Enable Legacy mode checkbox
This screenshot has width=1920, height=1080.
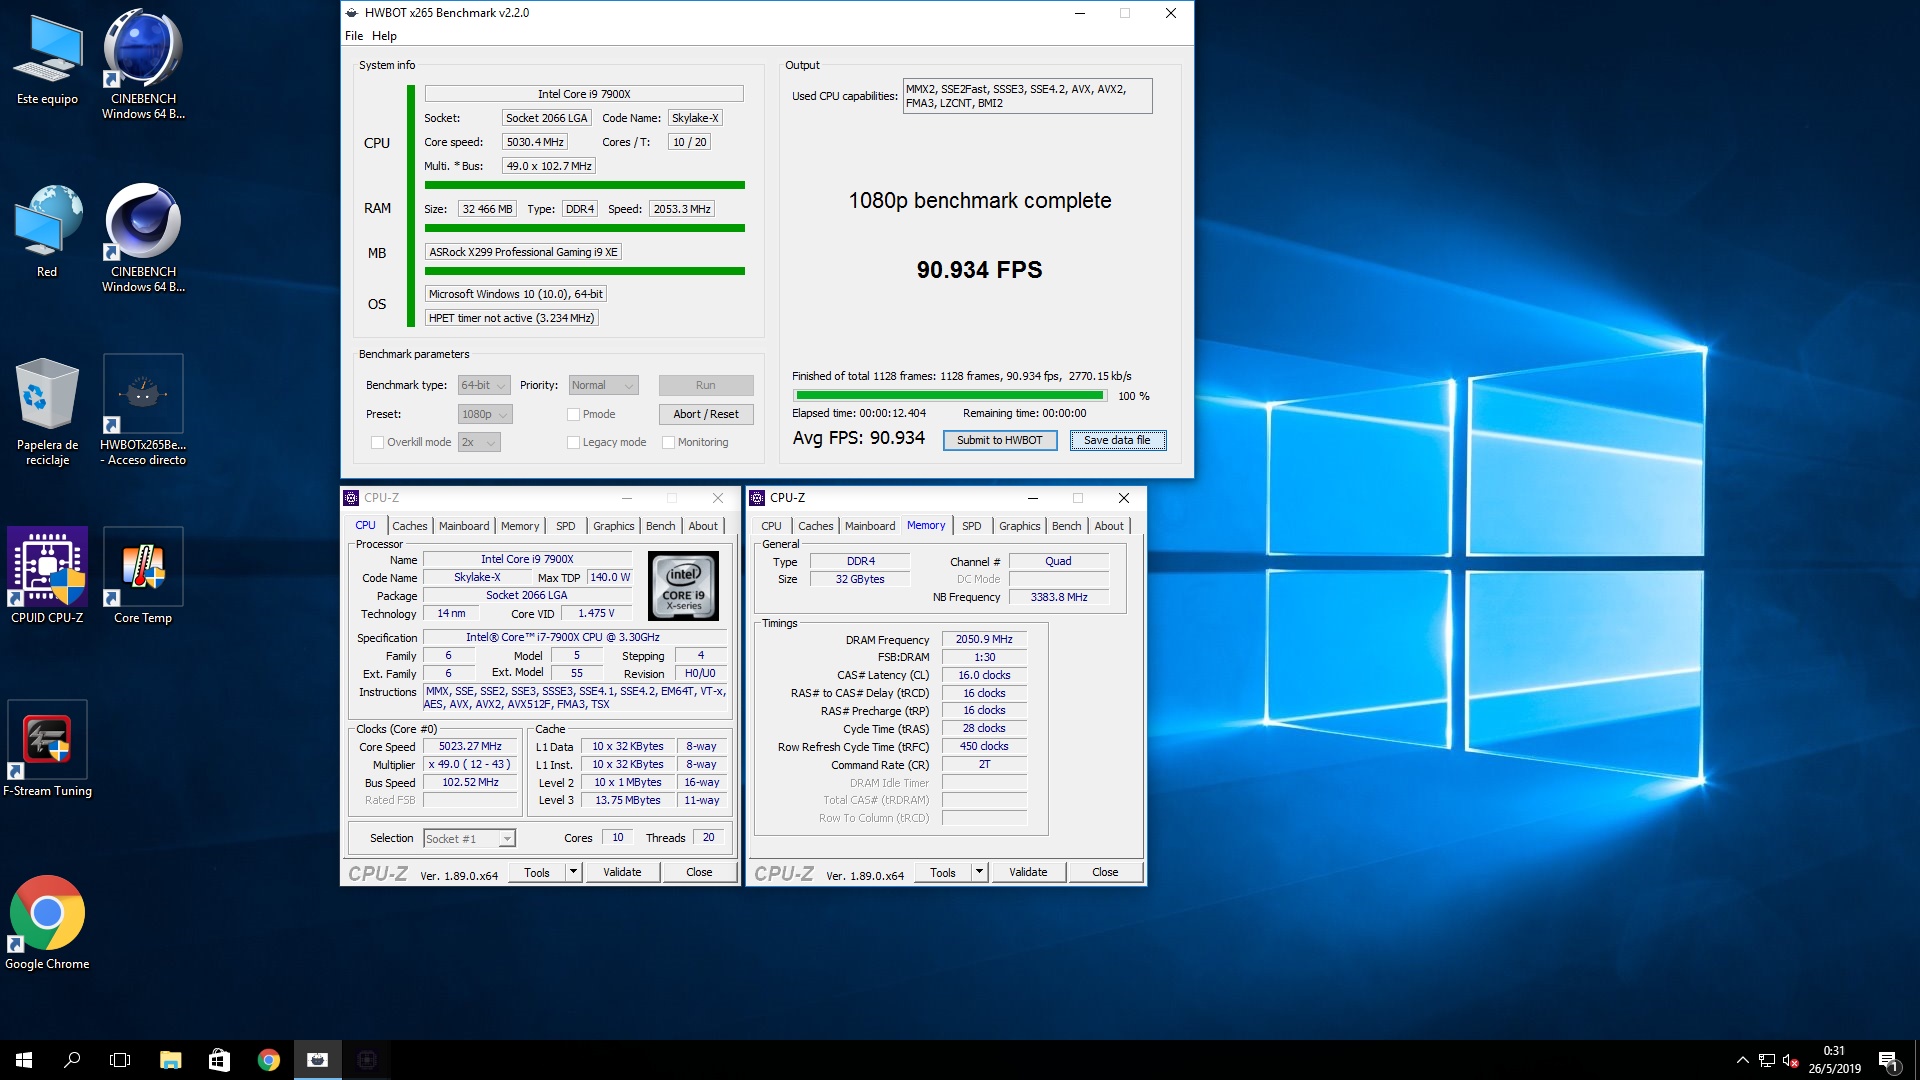[573, 442]
